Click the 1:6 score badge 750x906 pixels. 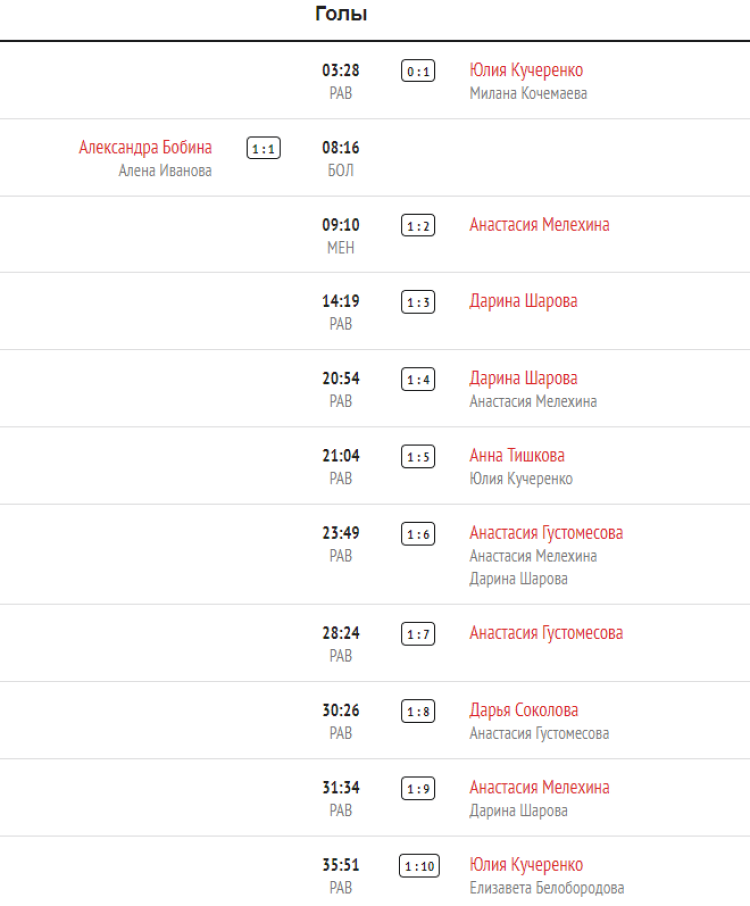[x=418, y=534]
